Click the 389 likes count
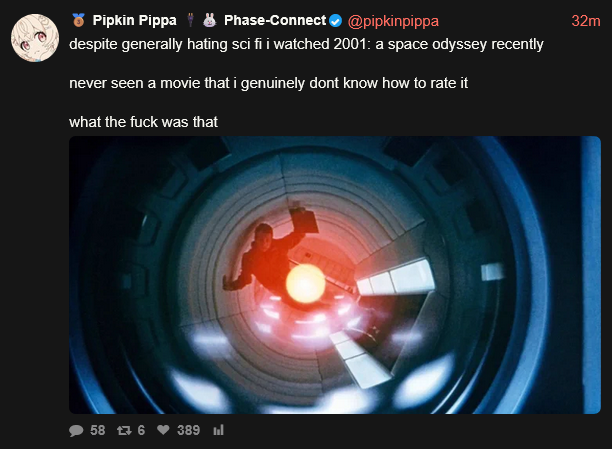 pyautogui.click(x=189, y=430)
